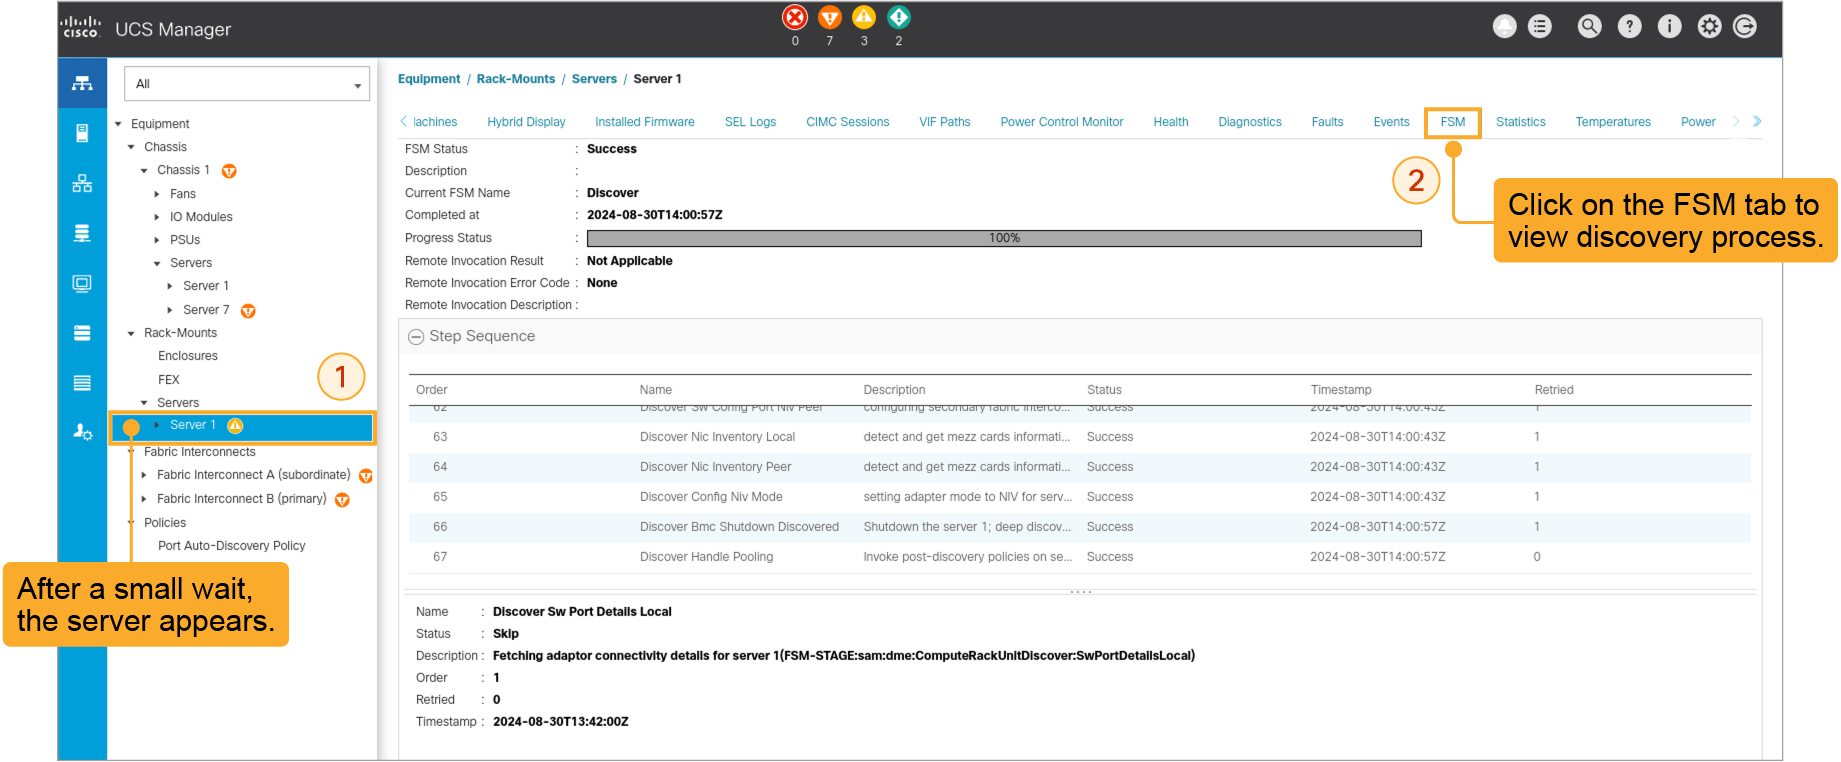Click the red critical faults icon
The width and height of the screenshot is (1841, 762).
coord(795,18)
